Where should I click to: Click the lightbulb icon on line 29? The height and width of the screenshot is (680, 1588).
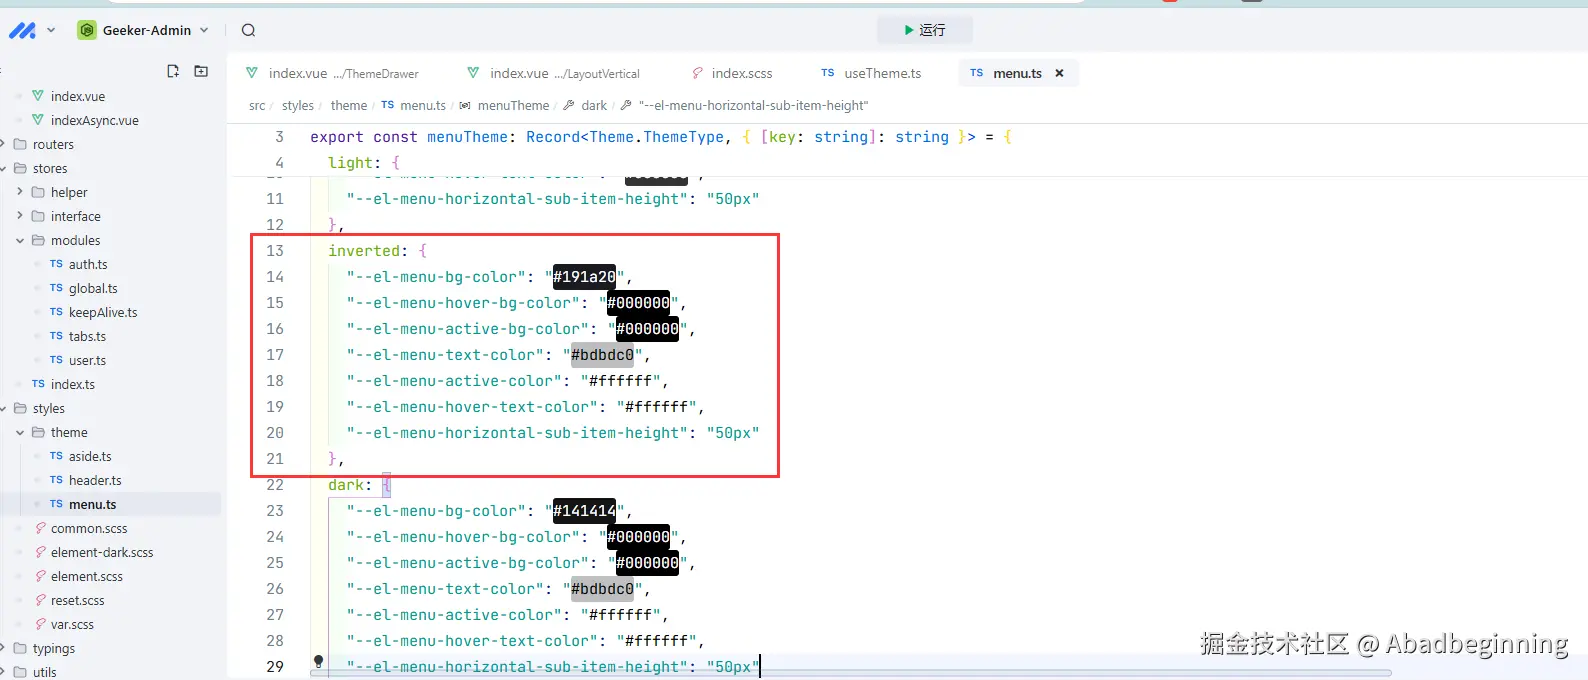click(318, 661)
